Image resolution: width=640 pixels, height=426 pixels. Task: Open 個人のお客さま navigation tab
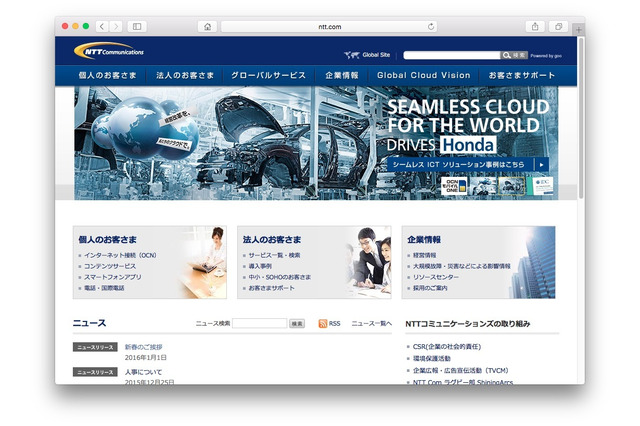(x=107, y=75)
